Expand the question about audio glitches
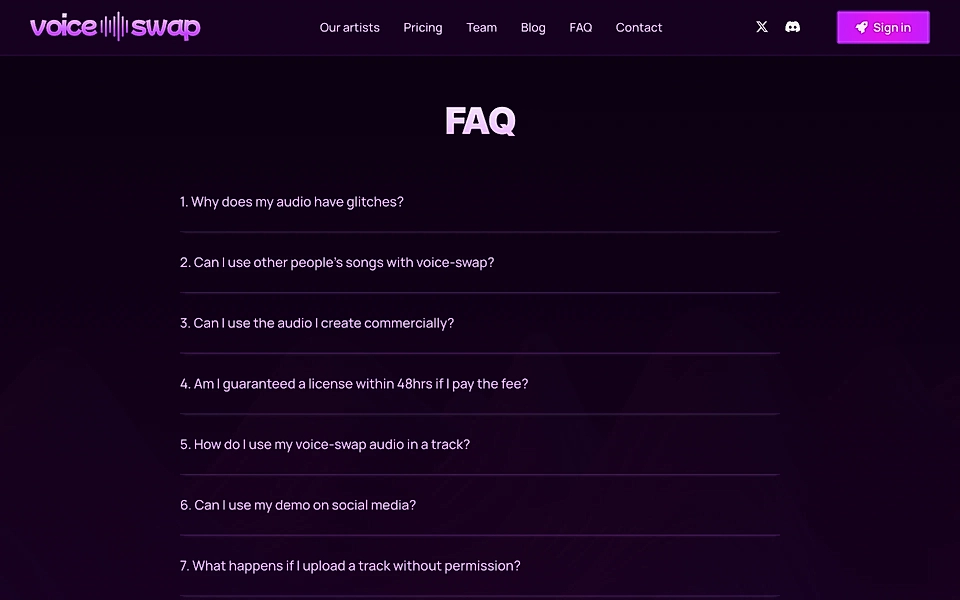The image size is (960, 600). [292, 202]
